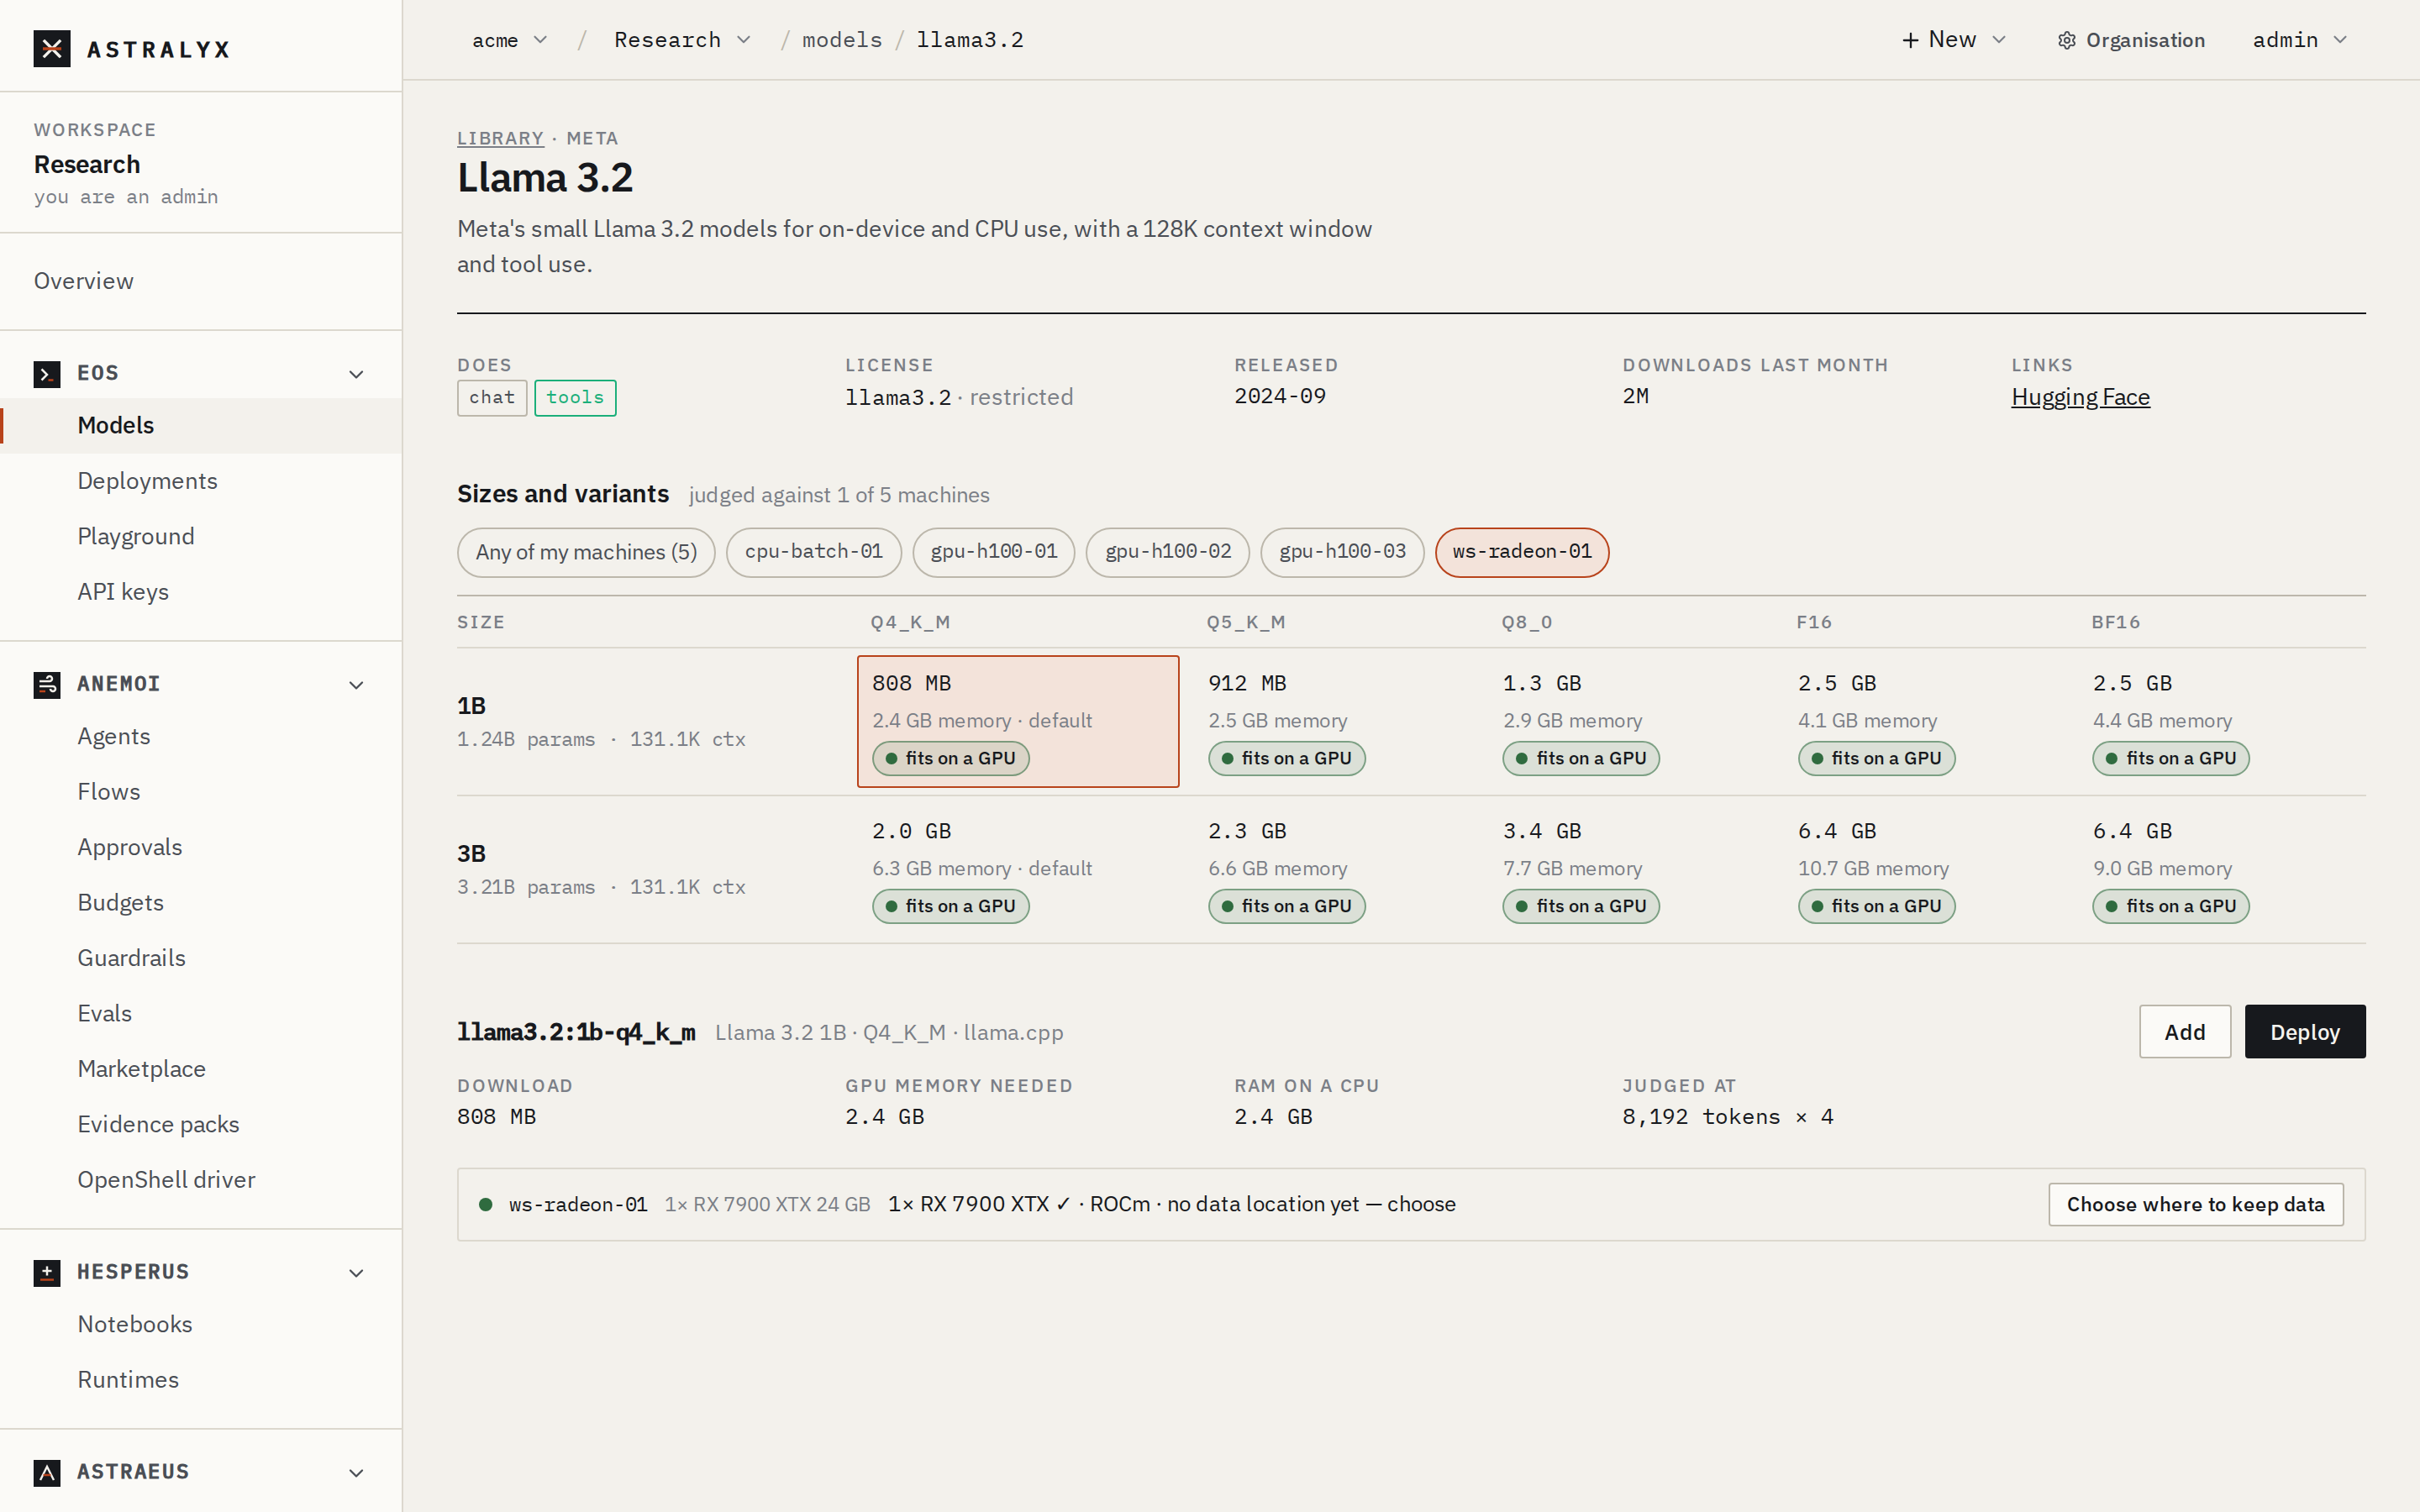
Task: Click the Anemoi wind section icon
Action: tap(47, 684)
